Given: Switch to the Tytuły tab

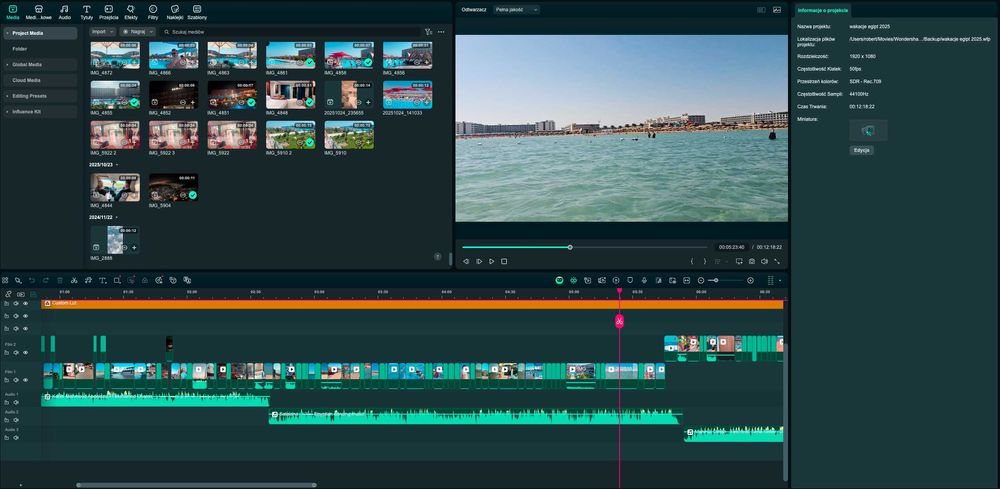Looking at the screenshot, I should pyautogui.click(x=87, y=11).
